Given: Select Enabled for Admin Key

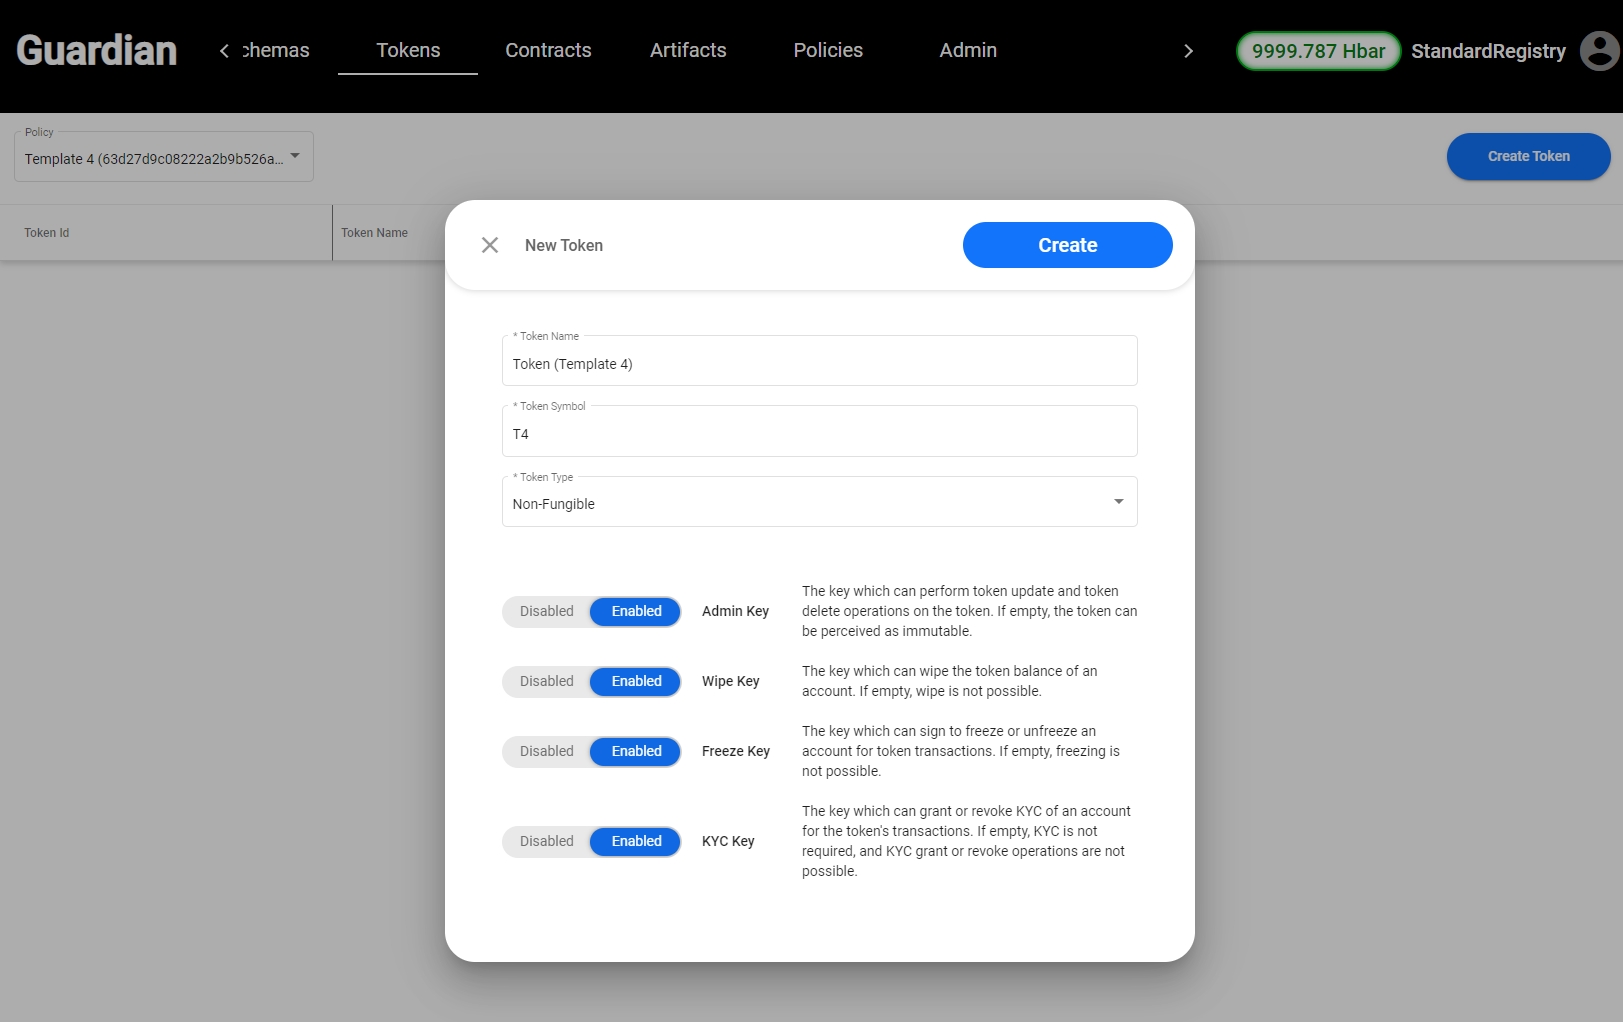Looking at the screenshot, I should click(636, 611).
